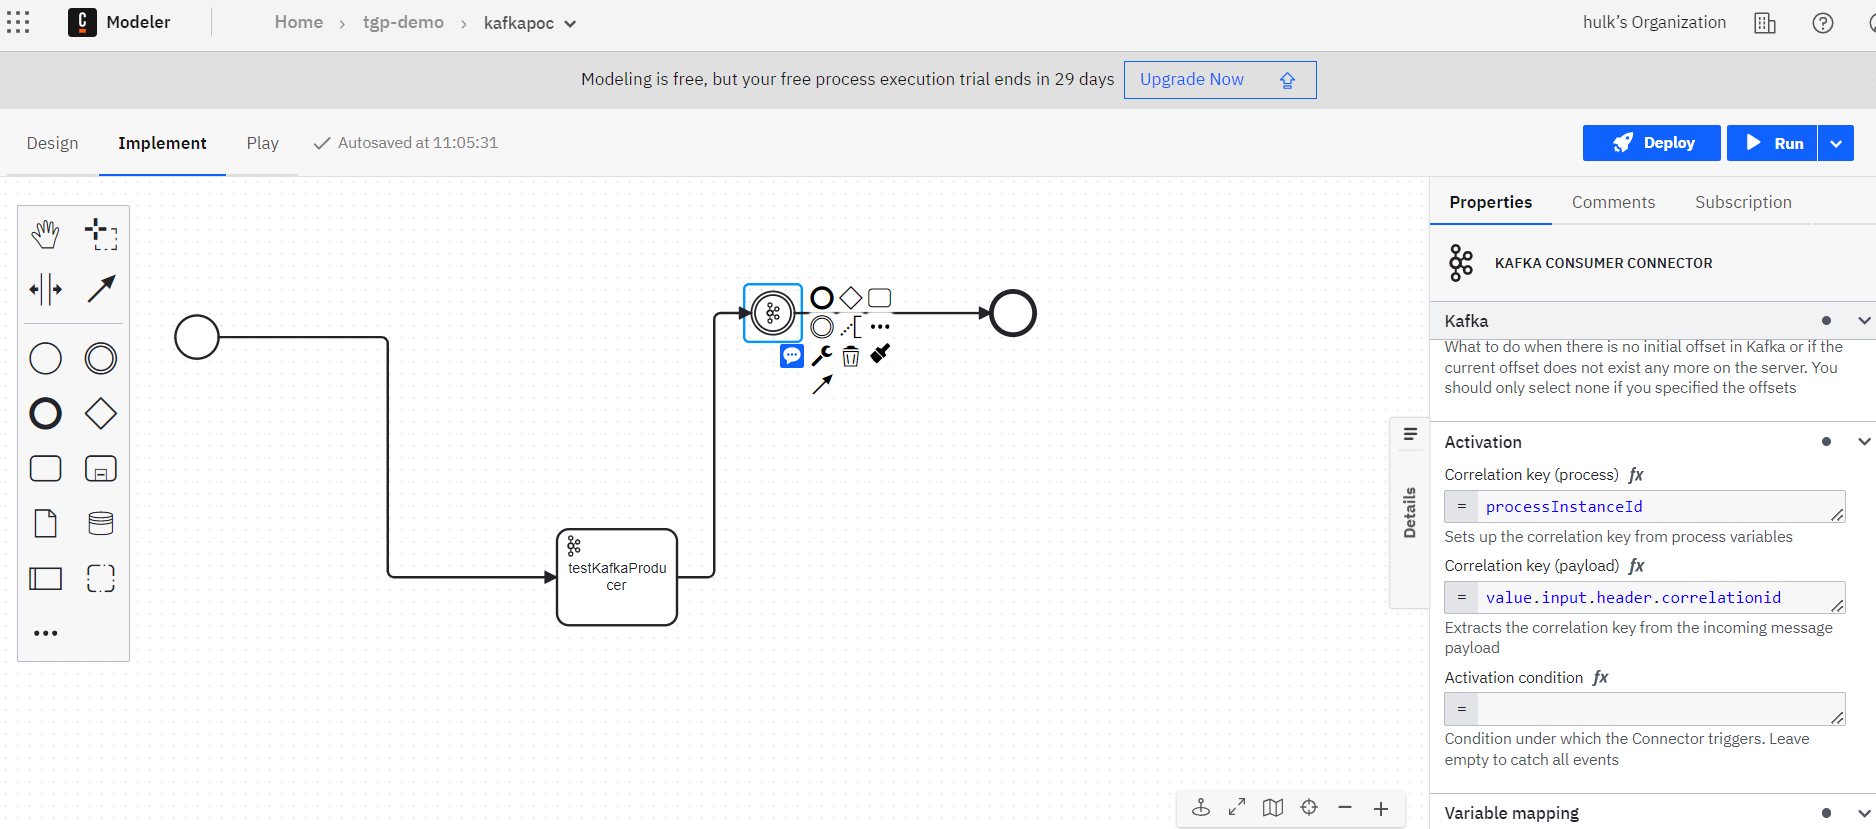Activate the Lasso selection tool

coord(101,235)
